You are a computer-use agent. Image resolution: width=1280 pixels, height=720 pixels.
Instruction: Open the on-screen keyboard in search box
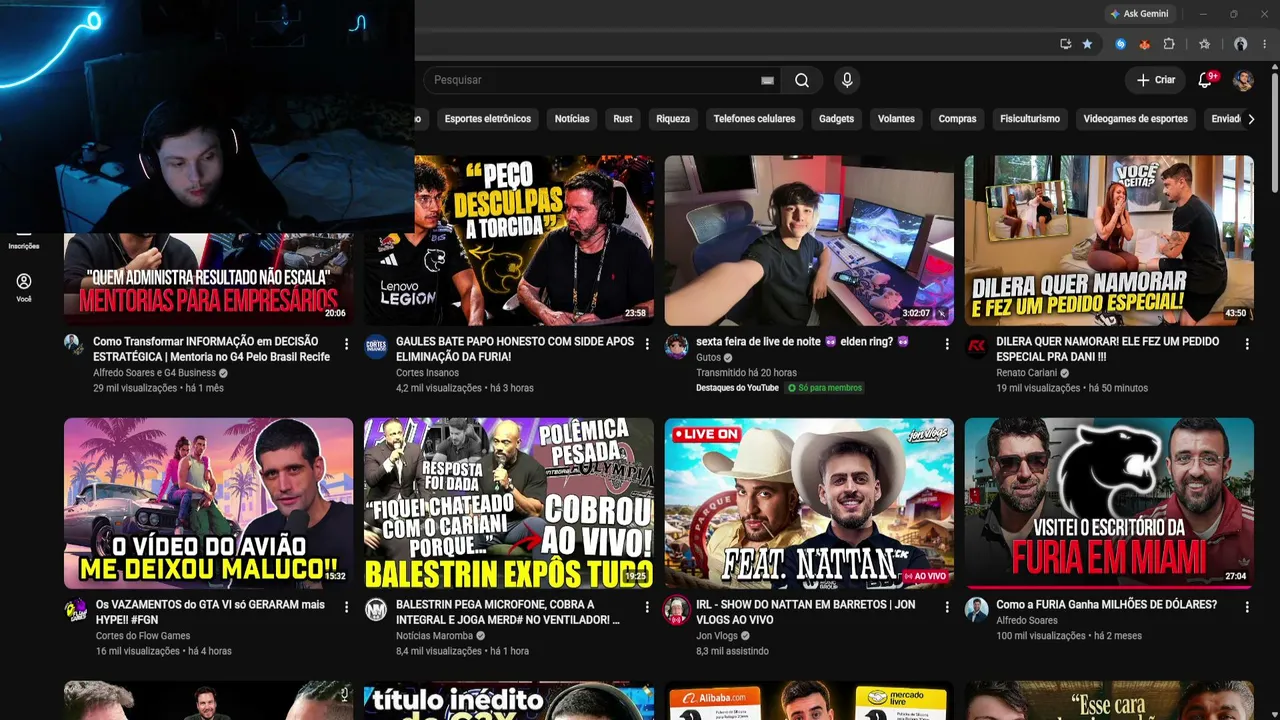[x=767, y=80]
